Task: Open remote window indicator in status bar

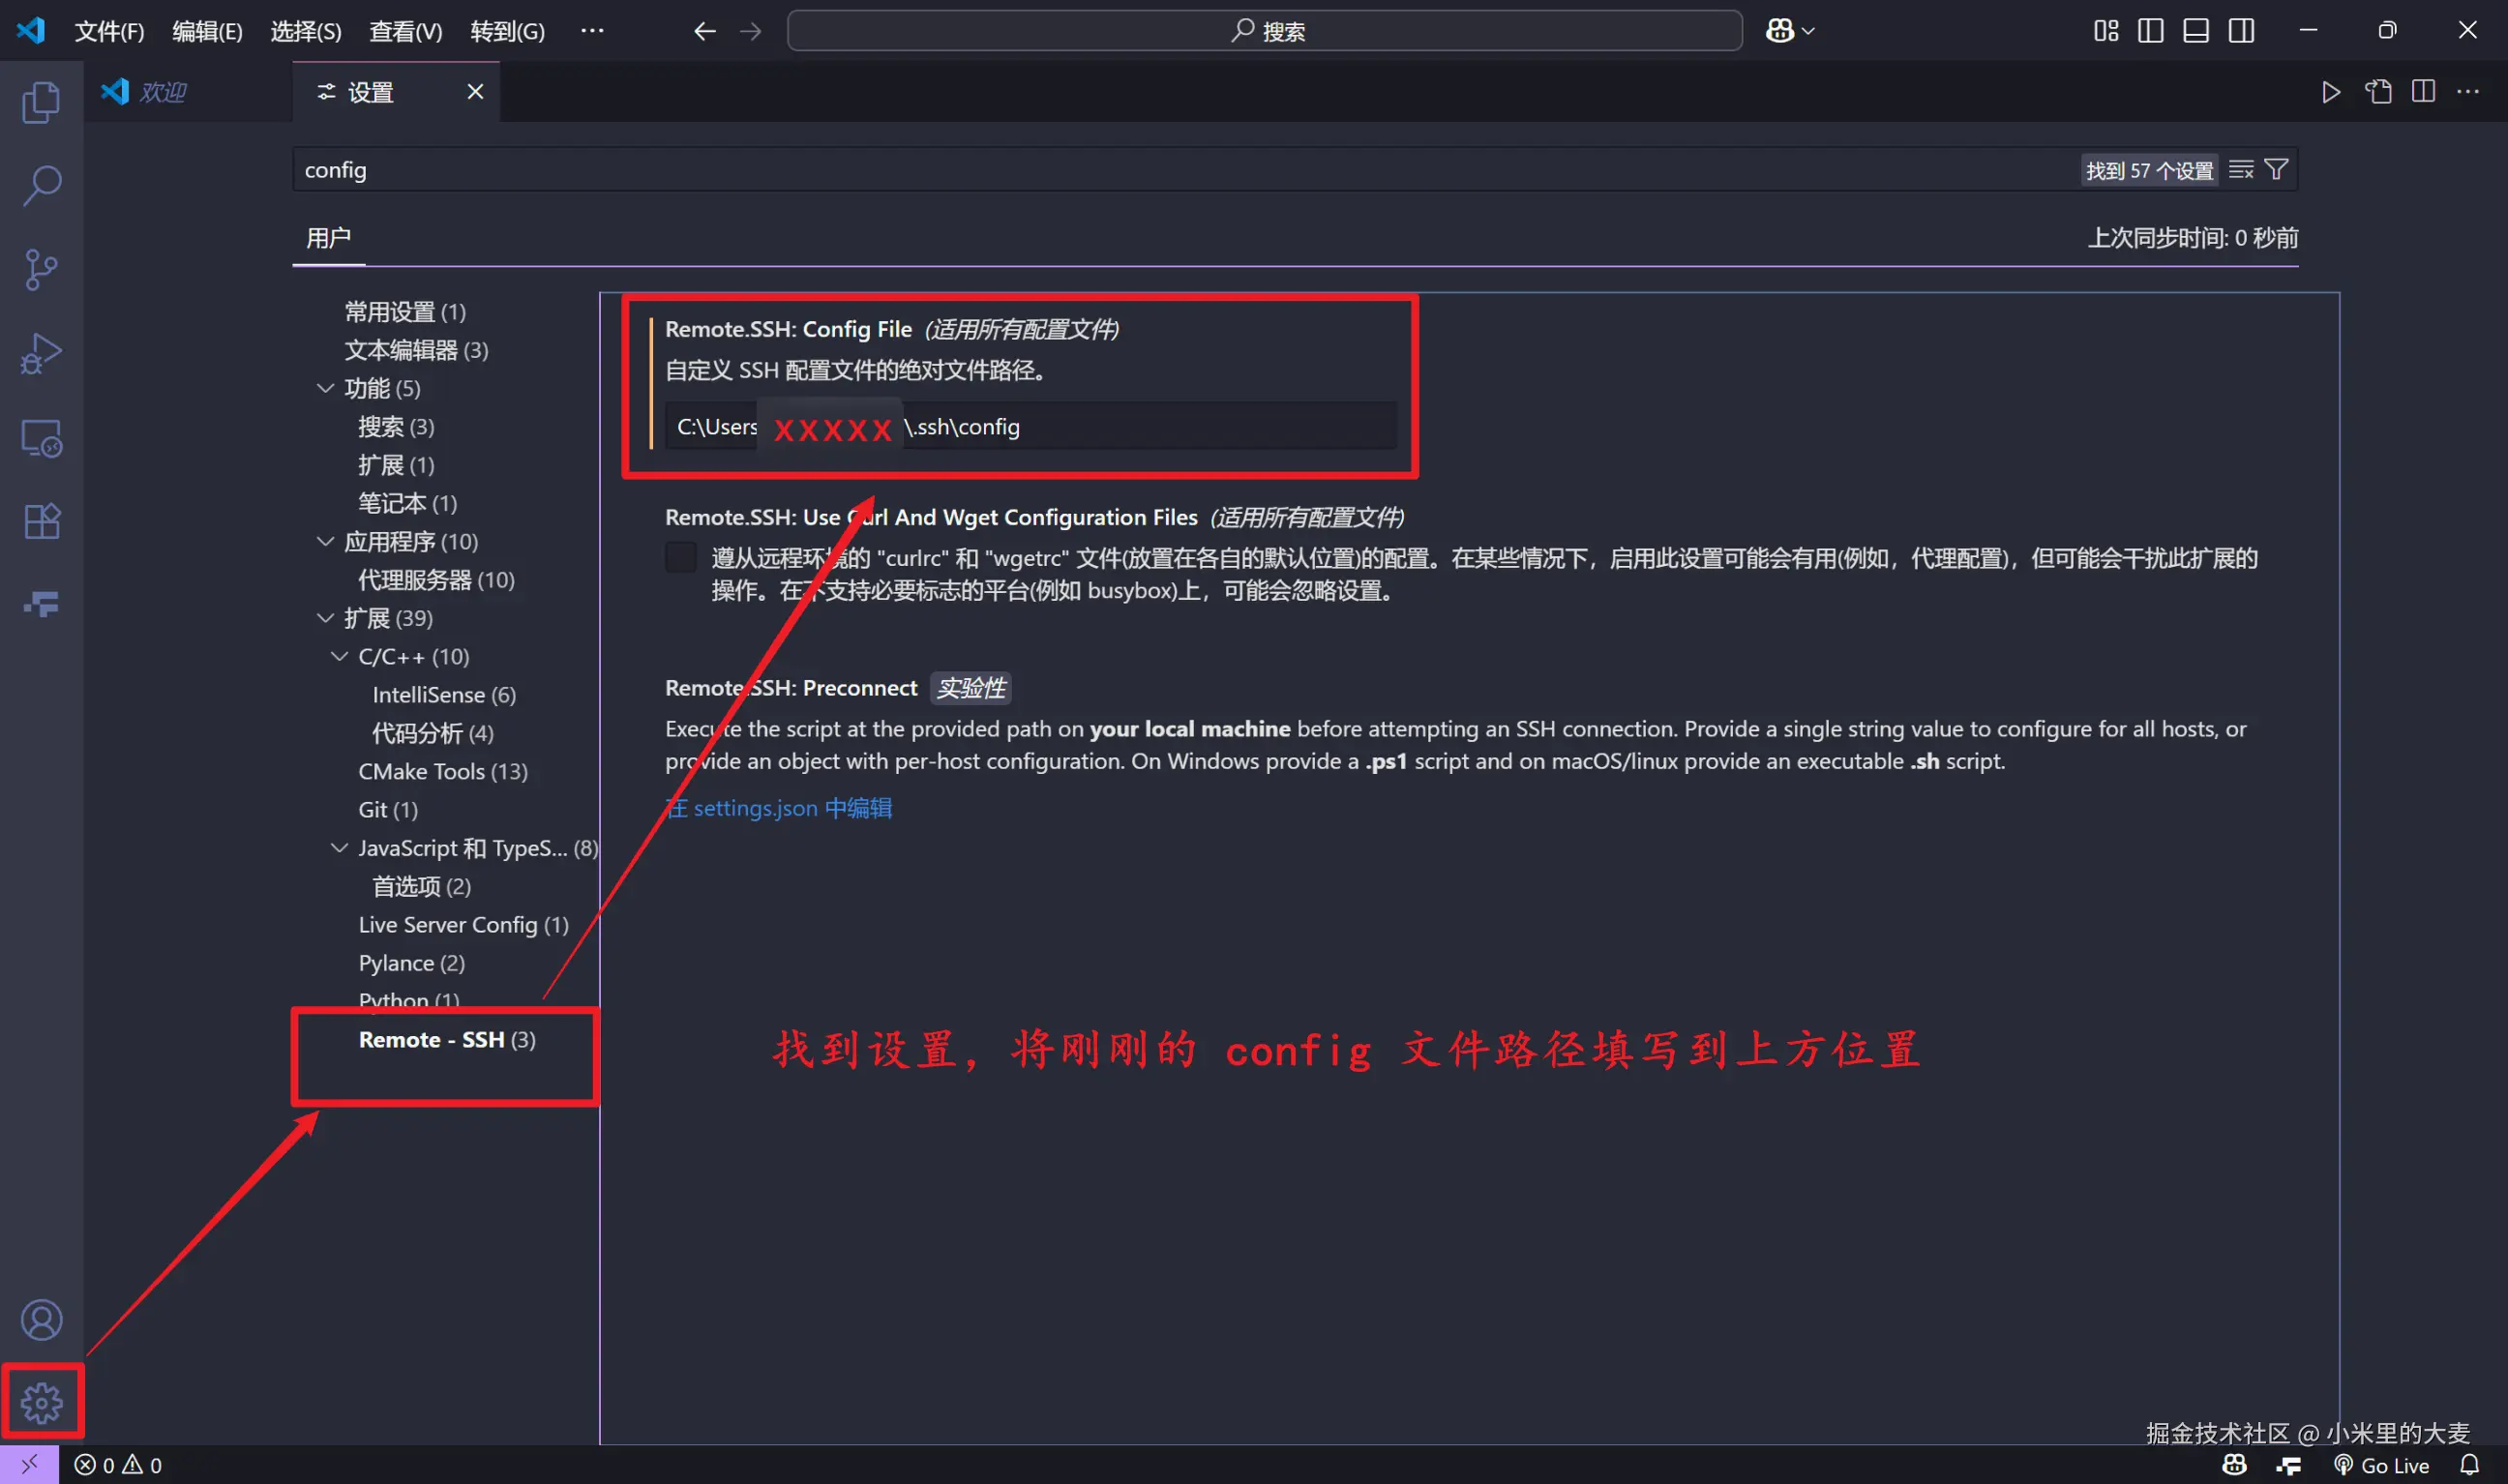Action: click(30, 1465)
